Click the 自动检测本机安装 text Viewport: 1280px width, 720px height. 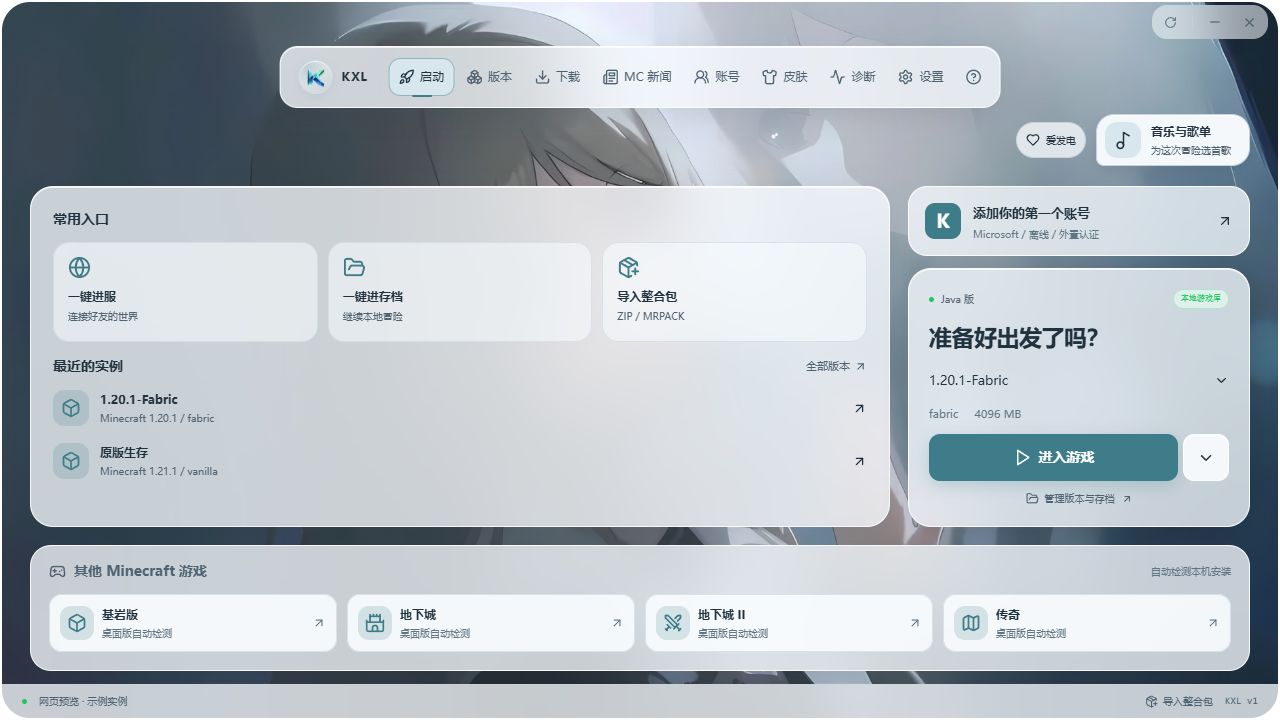pyautogui.click(x=1191, y=572)
